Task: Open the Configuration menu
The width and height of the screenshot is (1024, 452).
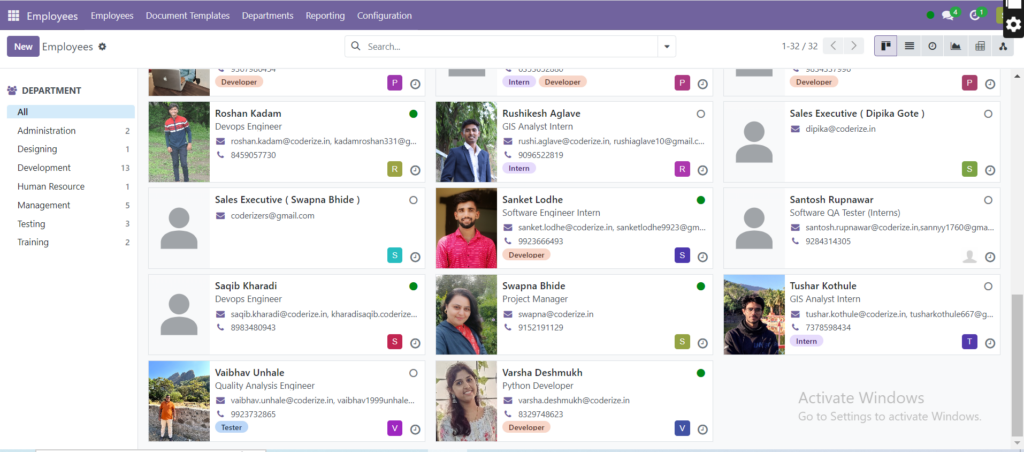Action: [x=384, y=16]
